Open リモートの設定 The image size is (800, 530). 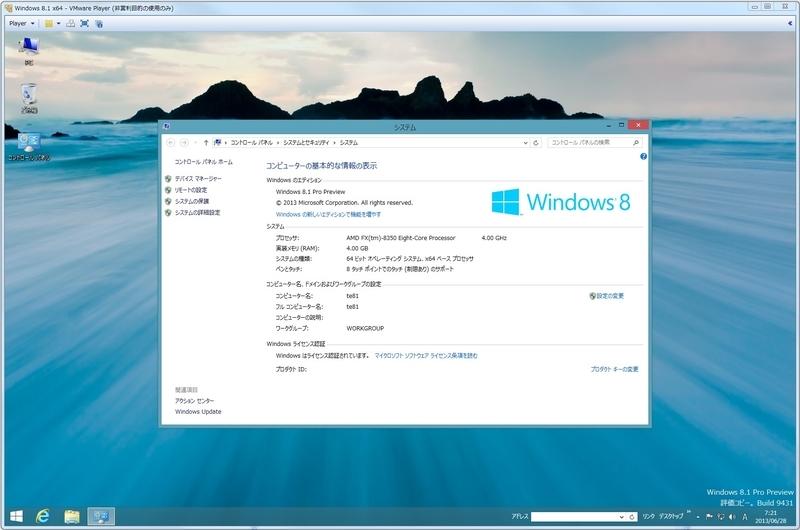point(191,190)
